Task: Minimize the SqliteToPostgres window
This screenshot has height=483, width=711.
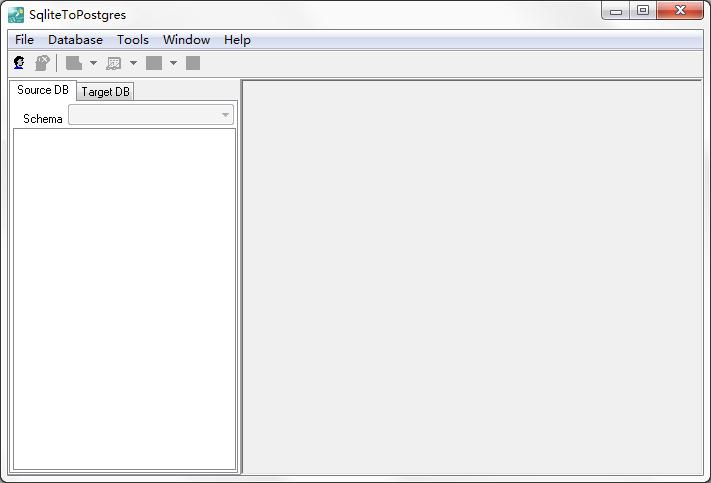Action: click(616, 11)
